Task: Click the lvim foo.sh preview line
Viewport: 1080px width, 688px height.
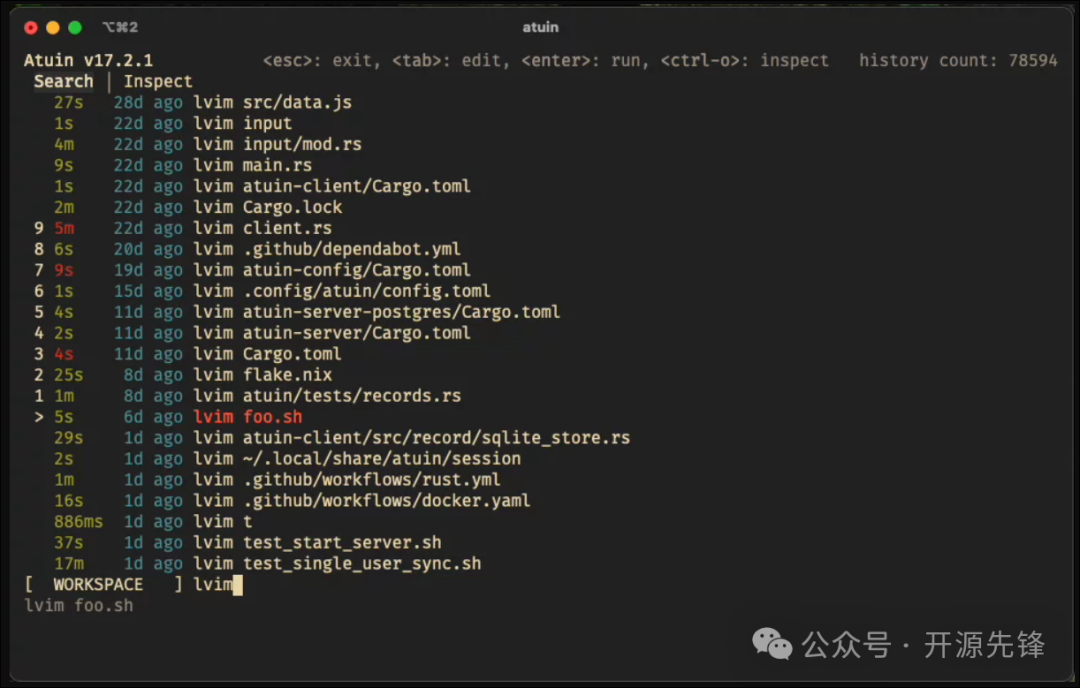Action: 79,605
